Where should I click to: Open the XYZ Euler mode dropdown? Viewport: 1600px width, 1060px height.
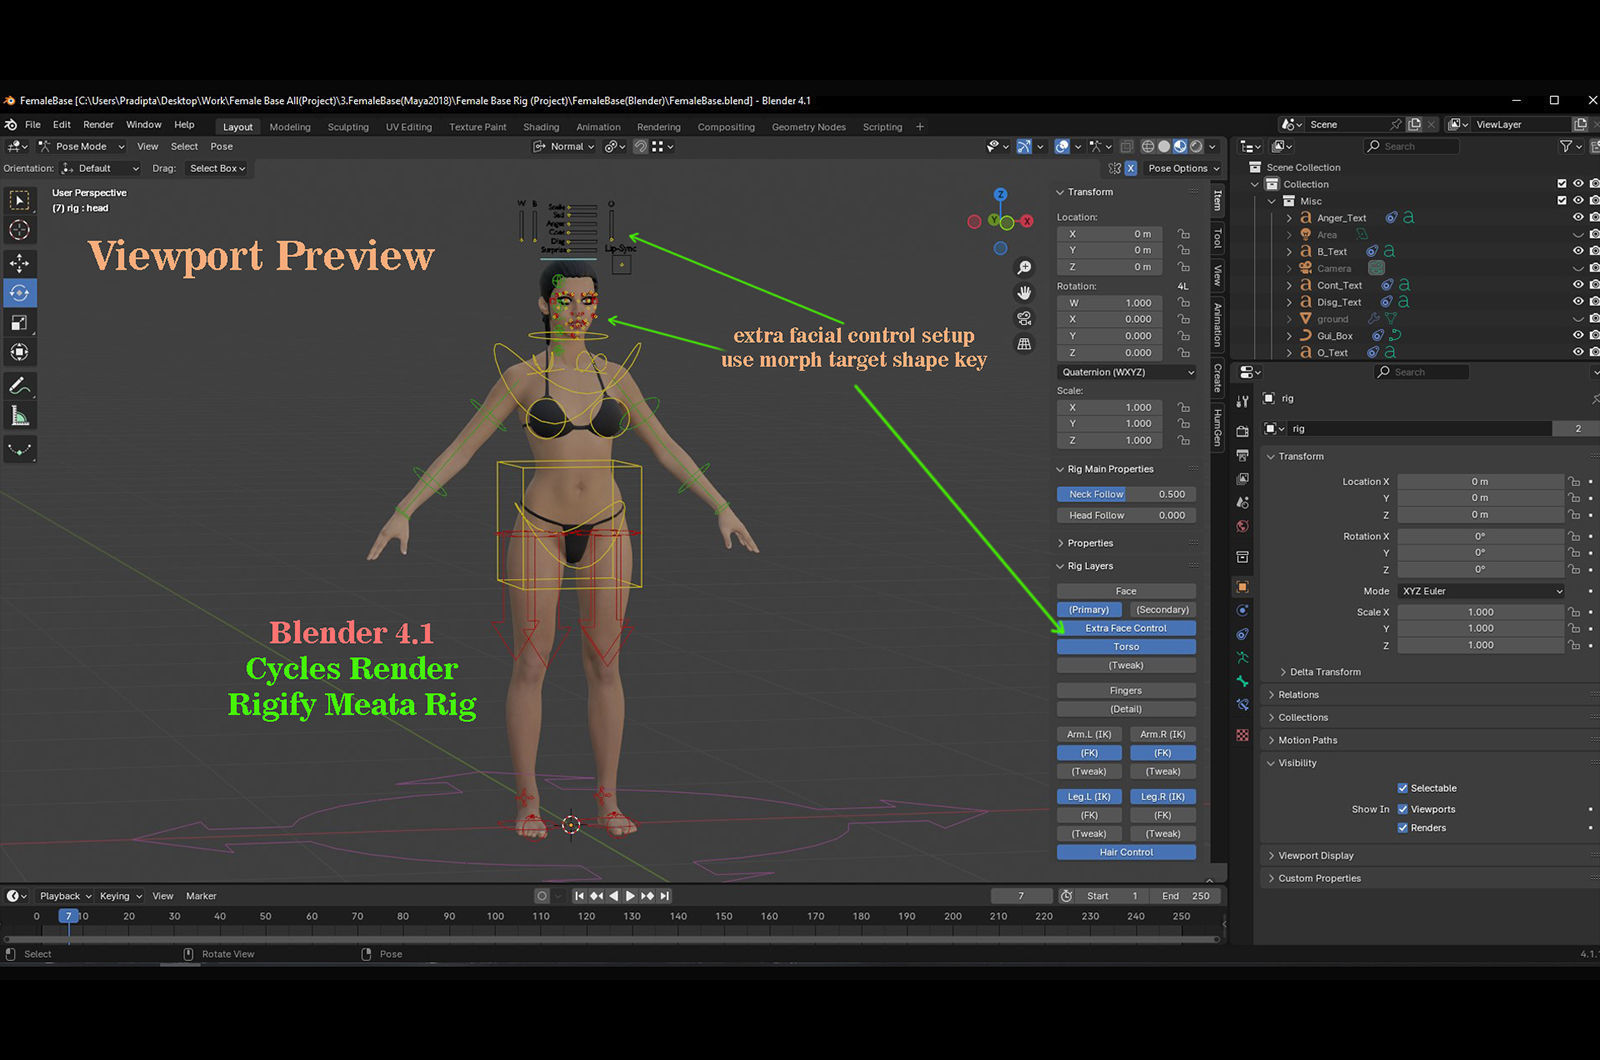point(1481,591)
